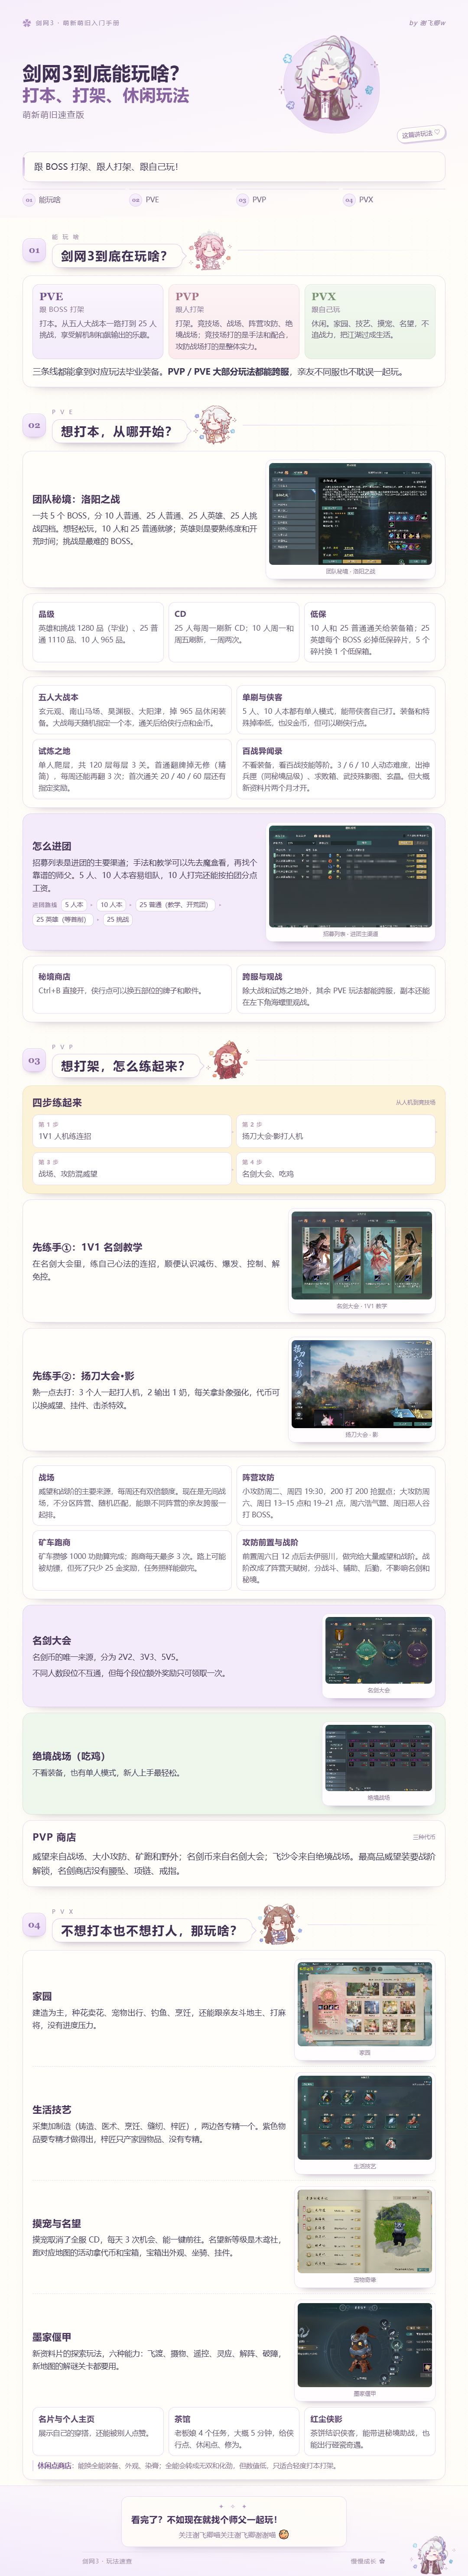Click the 03 section number badge beside 想打架
This screenshot has width=468, height=2576.
(34, 1060)
